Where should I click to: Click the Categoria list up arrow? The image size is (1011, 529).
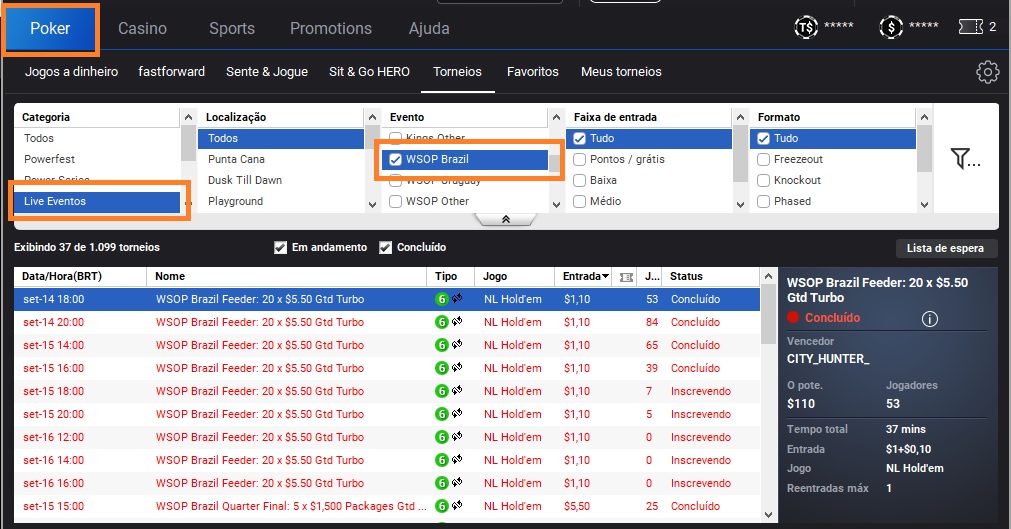tap(188, 117)
